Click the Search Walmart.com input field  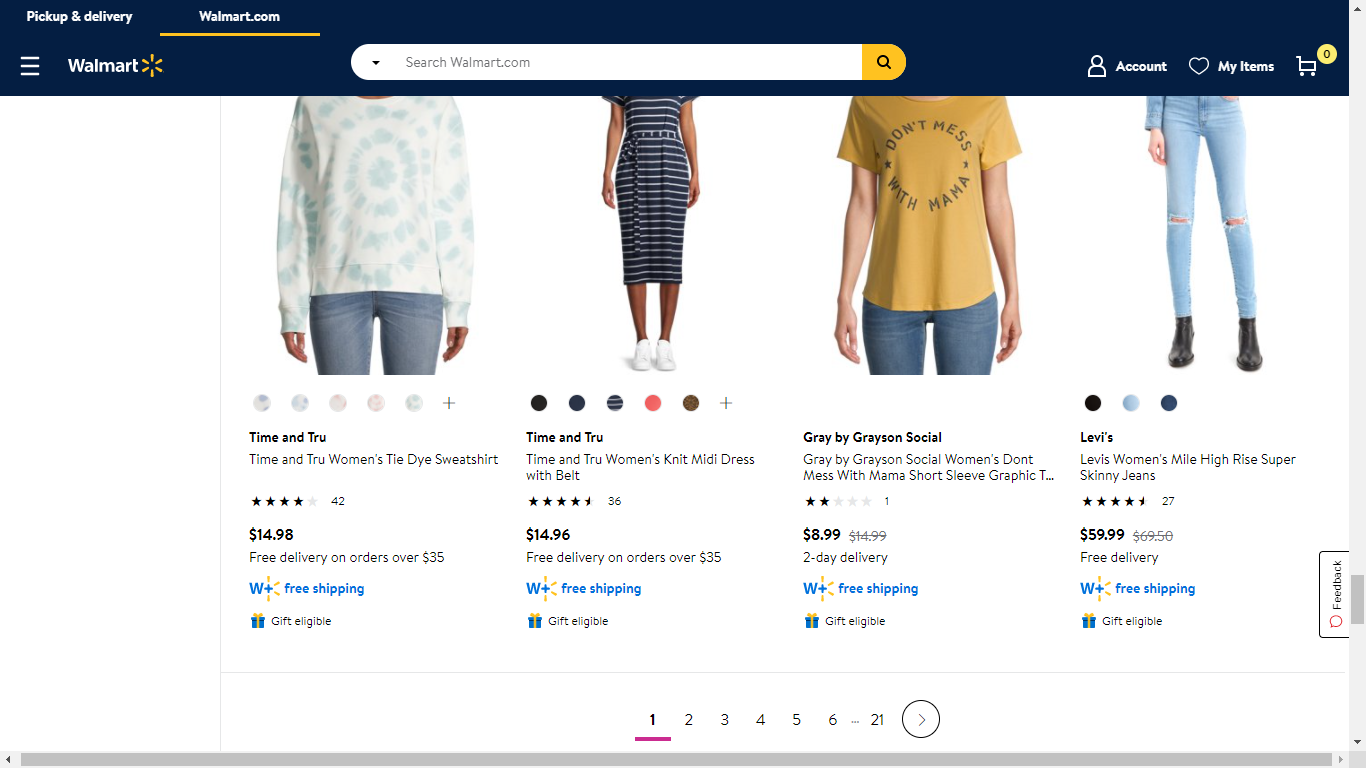point(627,62)
